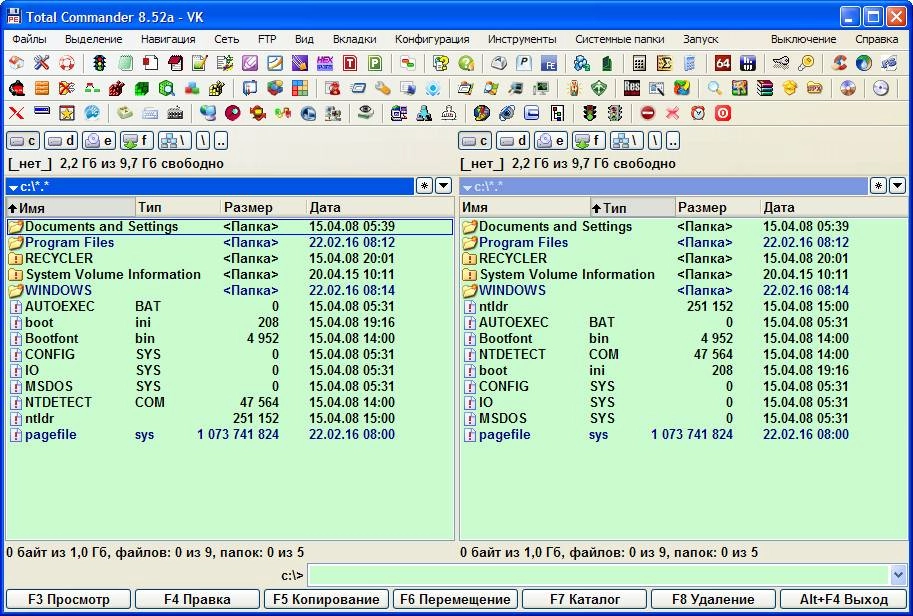Click F3 Просмотр button
Viewport: 913px width, 616px height.
click(69, 599)
